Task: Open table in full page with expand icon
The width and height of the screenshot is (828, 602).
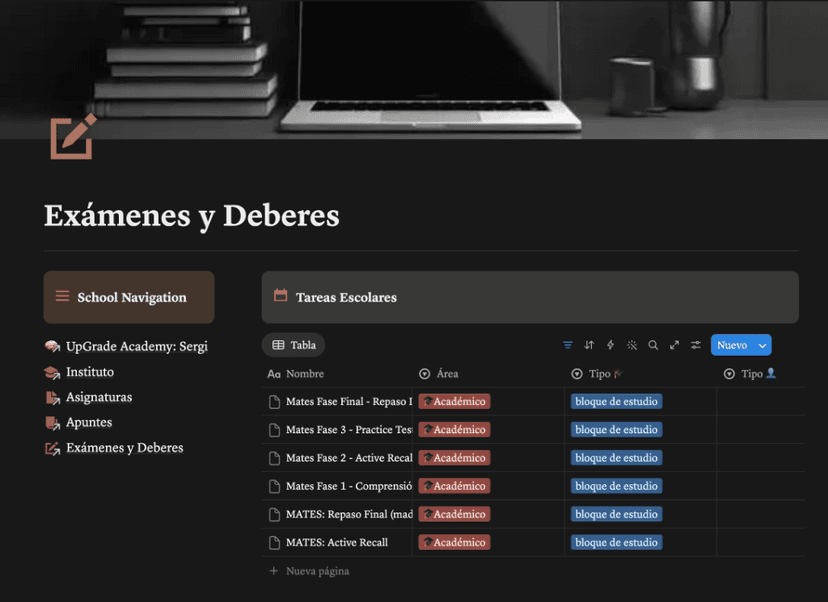Action: point(674,345)
